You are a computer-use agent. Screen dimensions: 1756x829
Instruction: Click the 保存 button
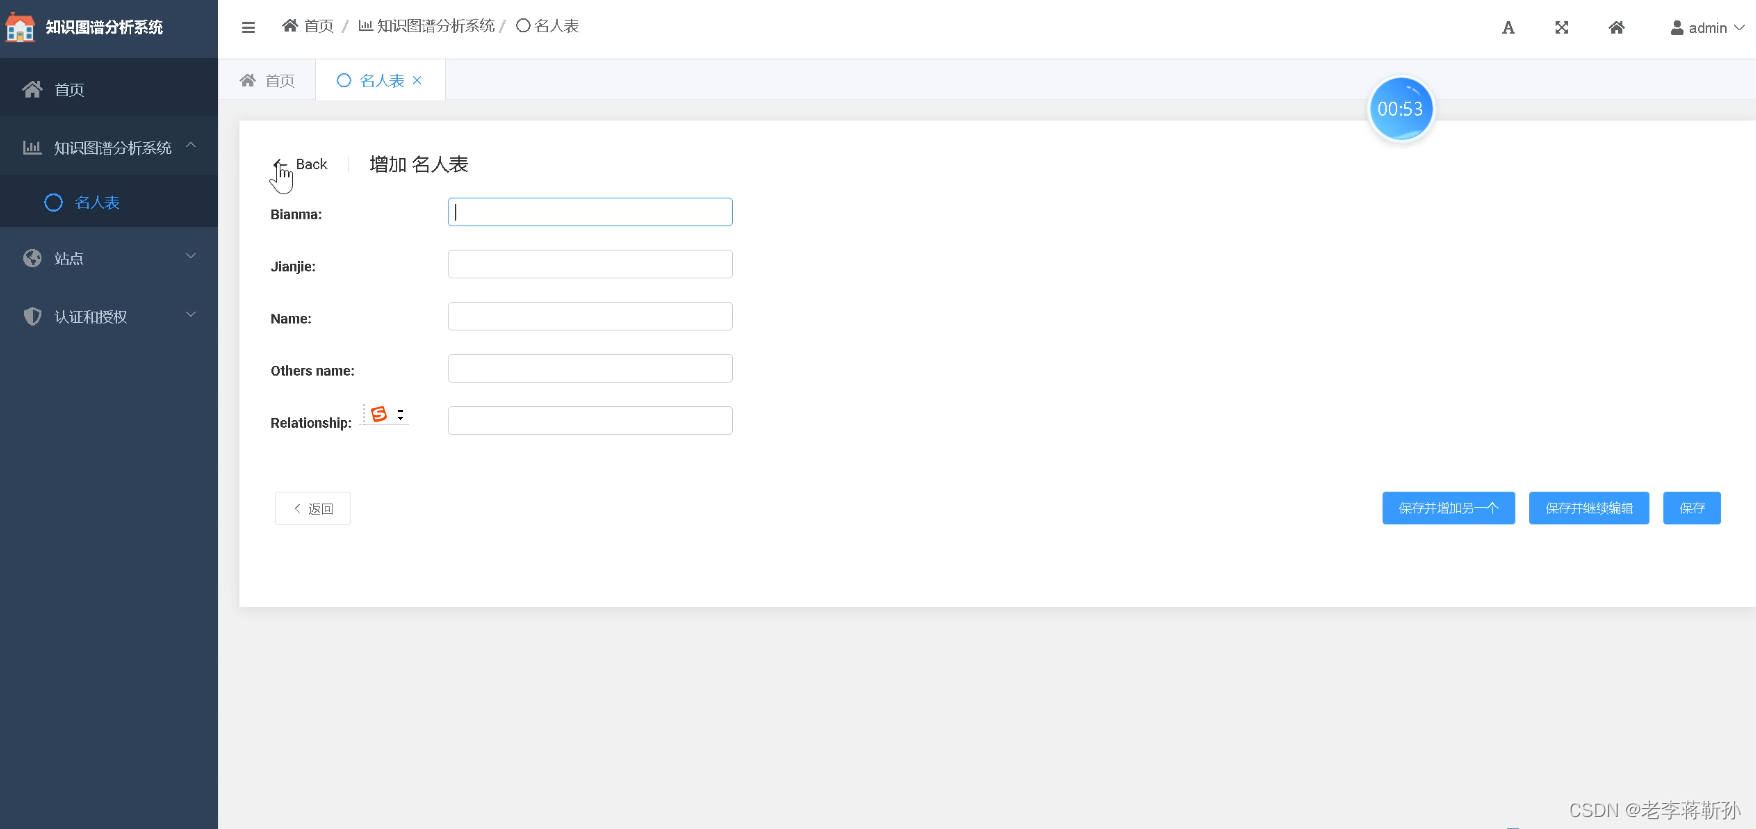coord(1692,508)
